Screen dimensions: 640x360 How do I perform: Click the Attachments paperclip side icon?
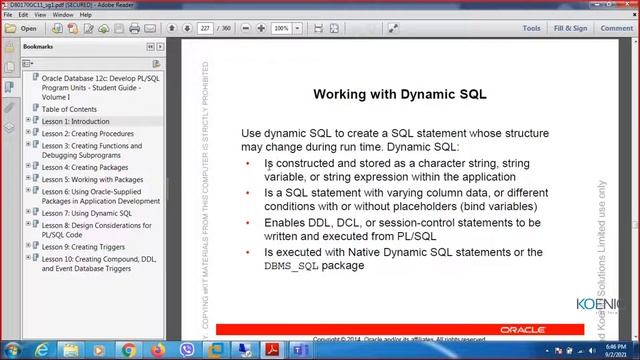click(x=10, y=108)
